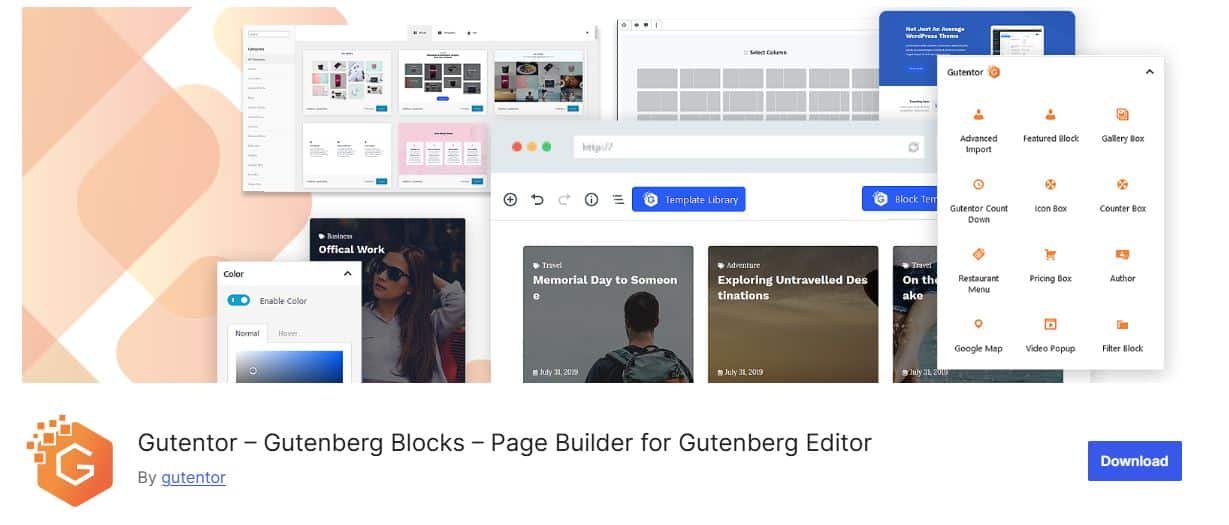Select the Filter Block icon

click(1122, 324)
